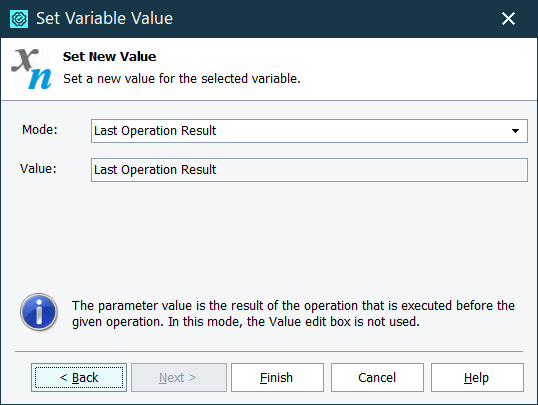Viewport: 538px width, 405px height.
Task: Click the 'Set a new value' description text
Action: [x=182, y=79]
